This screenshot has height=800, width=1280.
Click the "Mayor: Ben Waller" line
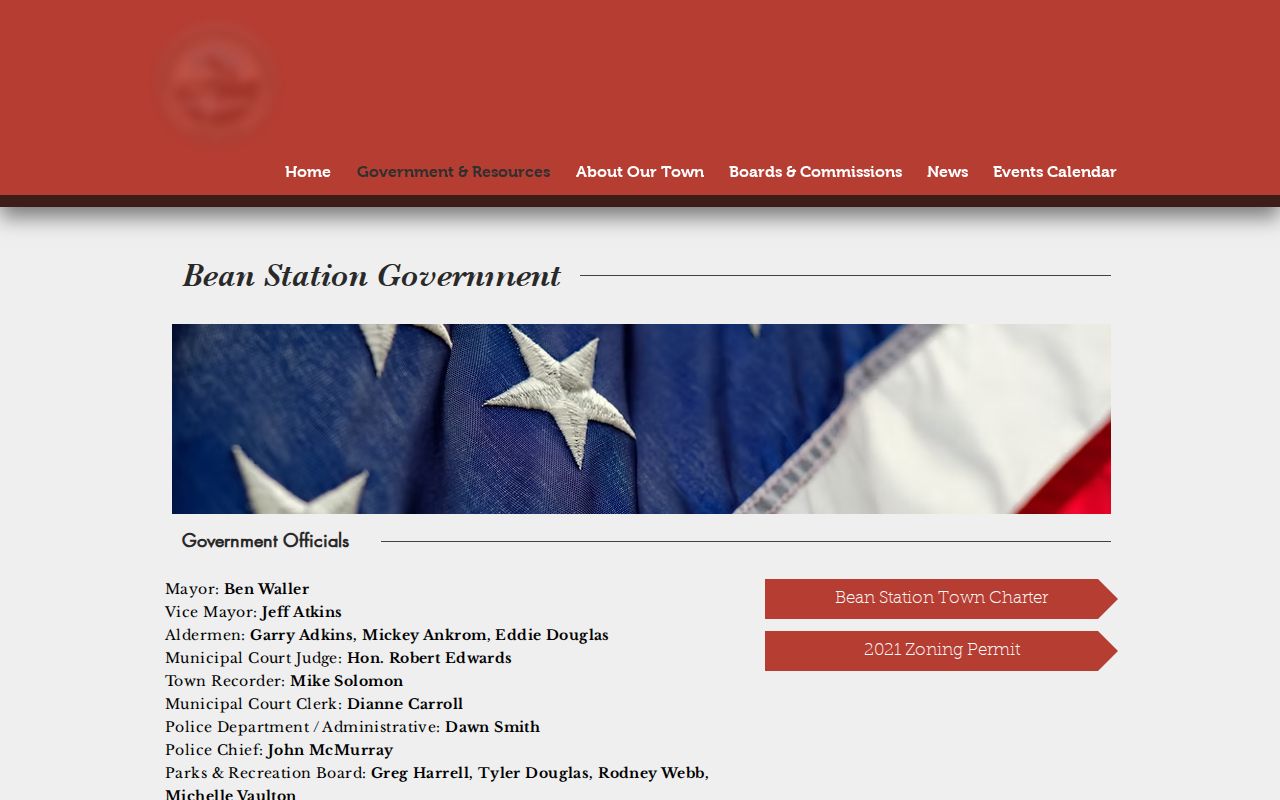pos(237,589)
